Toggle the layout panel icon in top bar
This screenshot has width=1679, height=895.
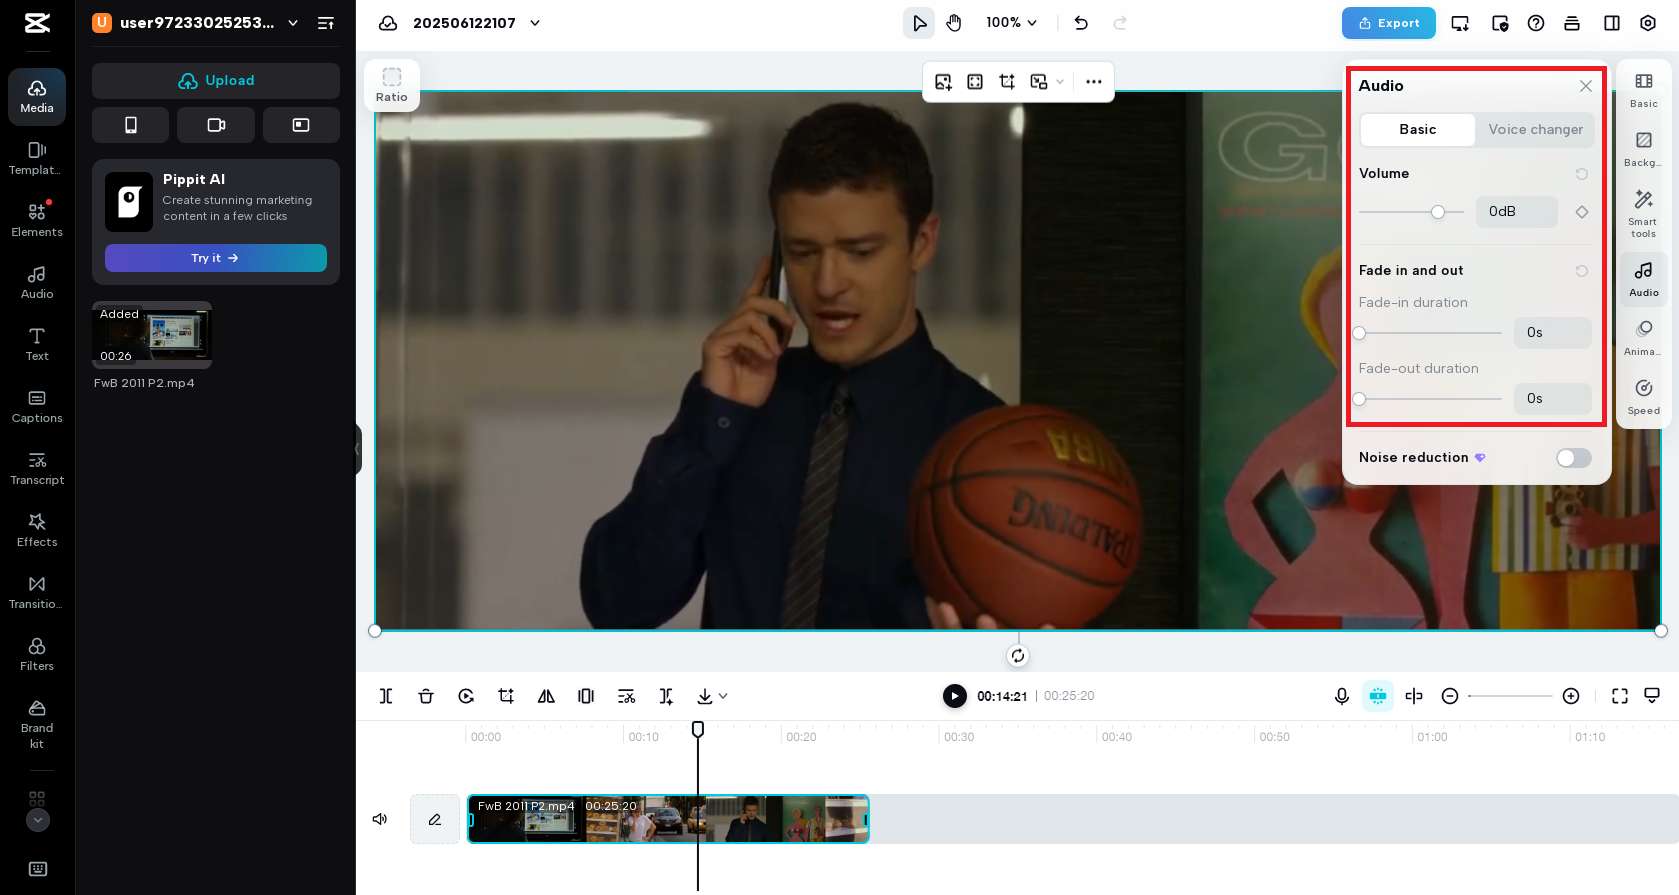coord(1612,23)
